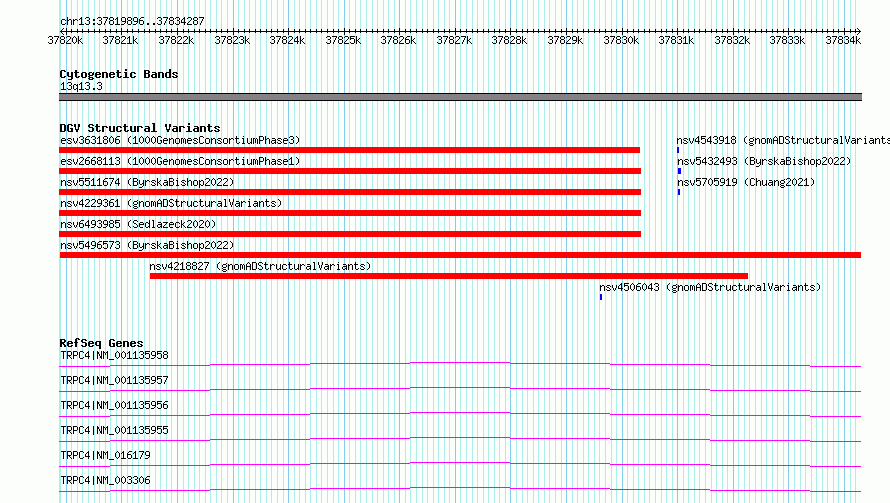Screen dimensions: 890x503
Task: Open transcript TRPC4|NM_016179
Action: (x=105, y=455)
